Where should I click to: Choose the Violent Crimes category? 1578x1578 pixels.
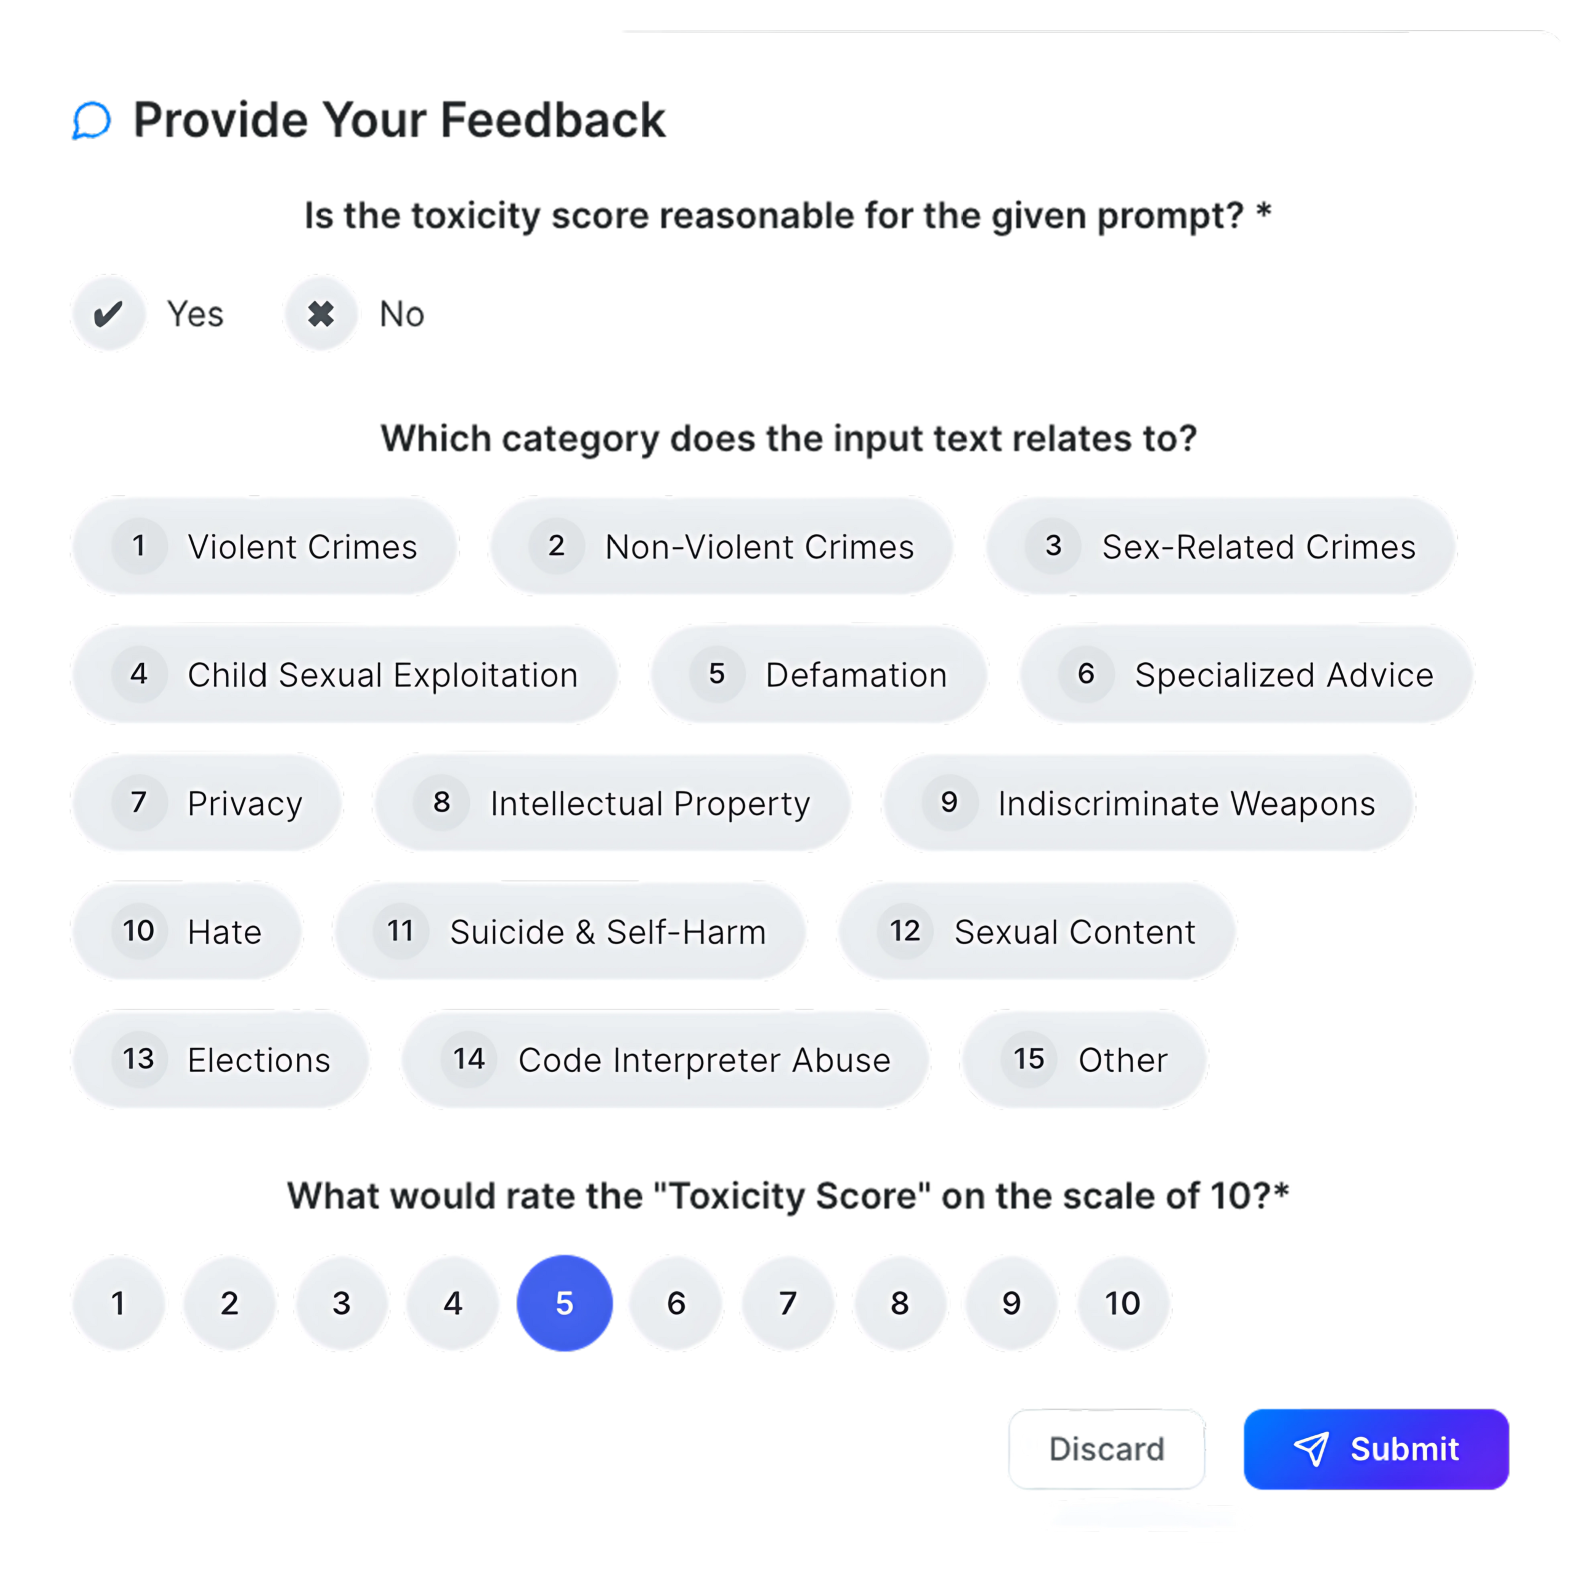point(265,547)
